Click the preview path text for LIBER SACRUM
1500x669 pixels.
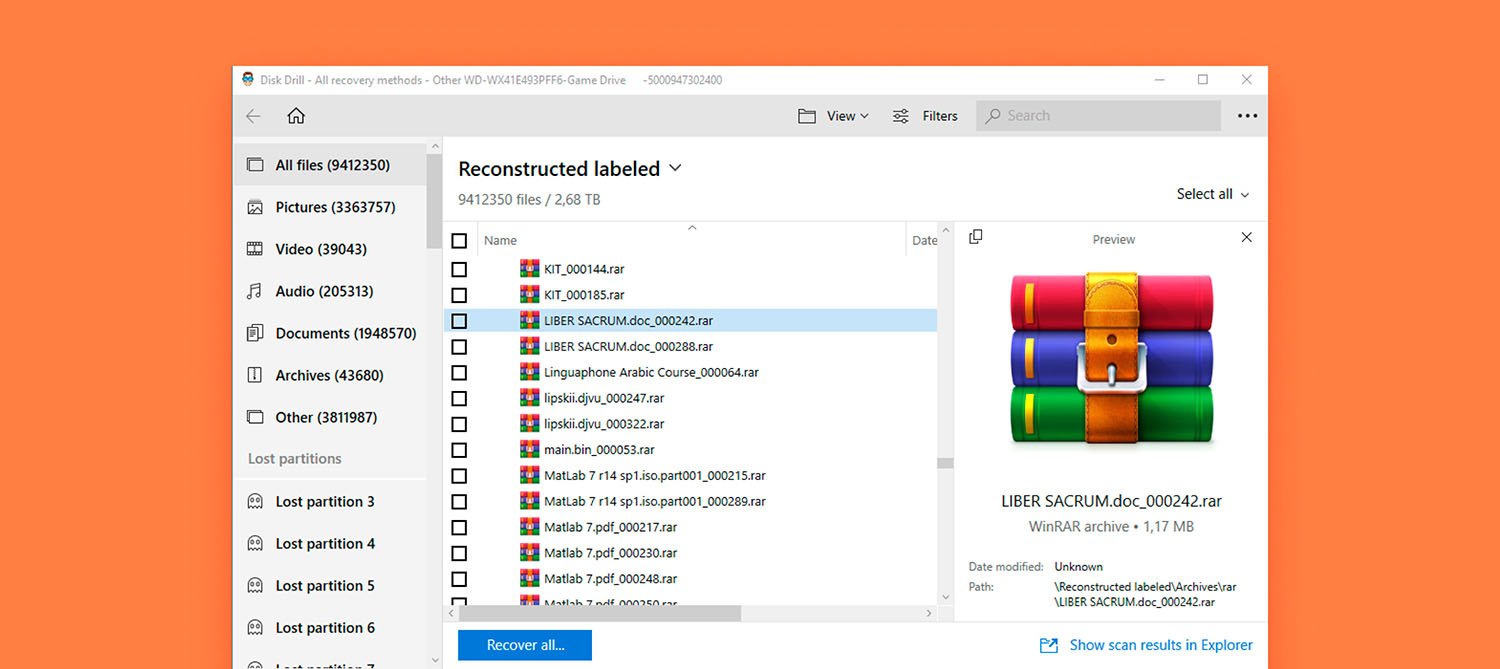(x=1145, y=594)
